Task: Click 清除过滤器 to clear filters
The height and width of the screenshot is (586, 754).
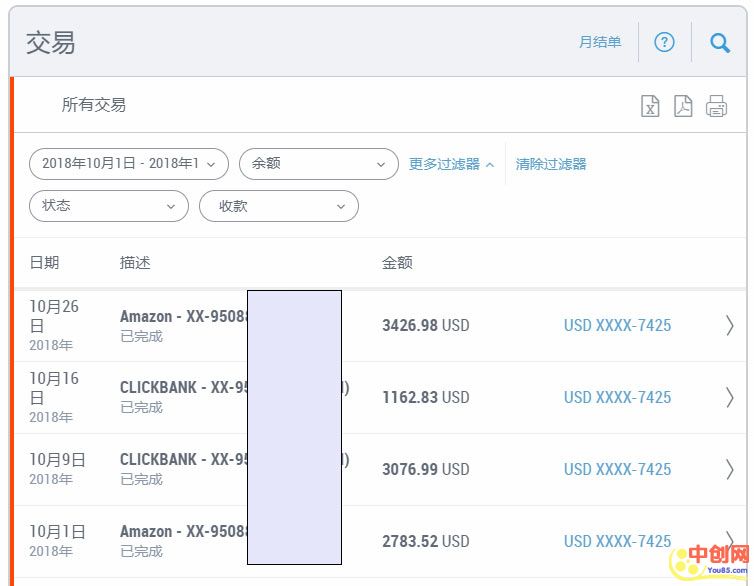Action: pyautogui.click(x=551, y=164)
